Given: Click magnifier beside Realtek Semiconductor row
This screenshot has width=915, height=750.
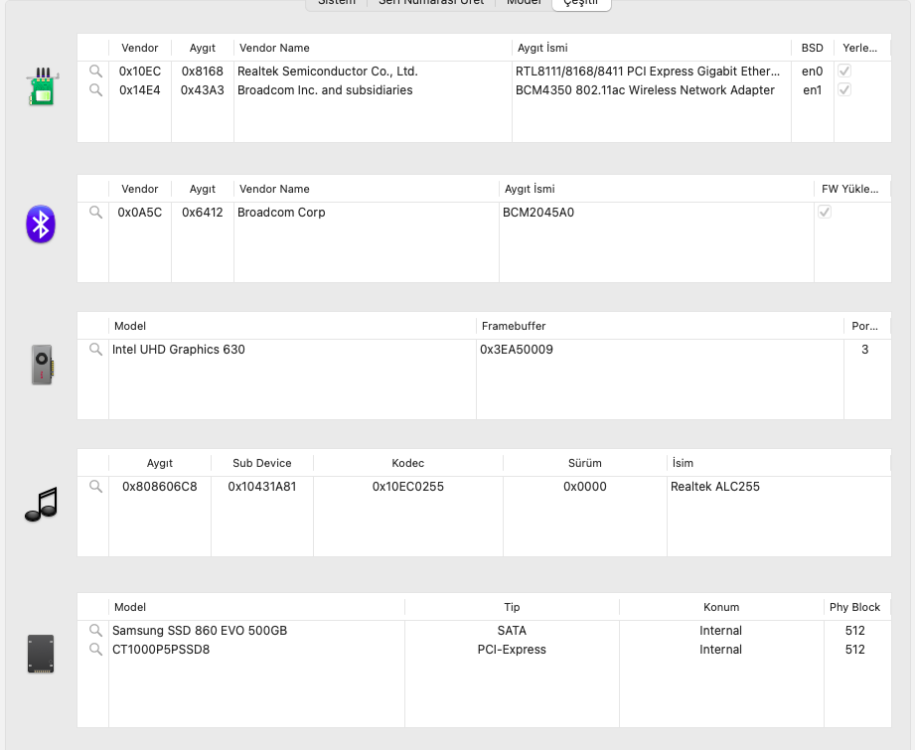Looking at the screenshot, I should [x=96, y=71].
